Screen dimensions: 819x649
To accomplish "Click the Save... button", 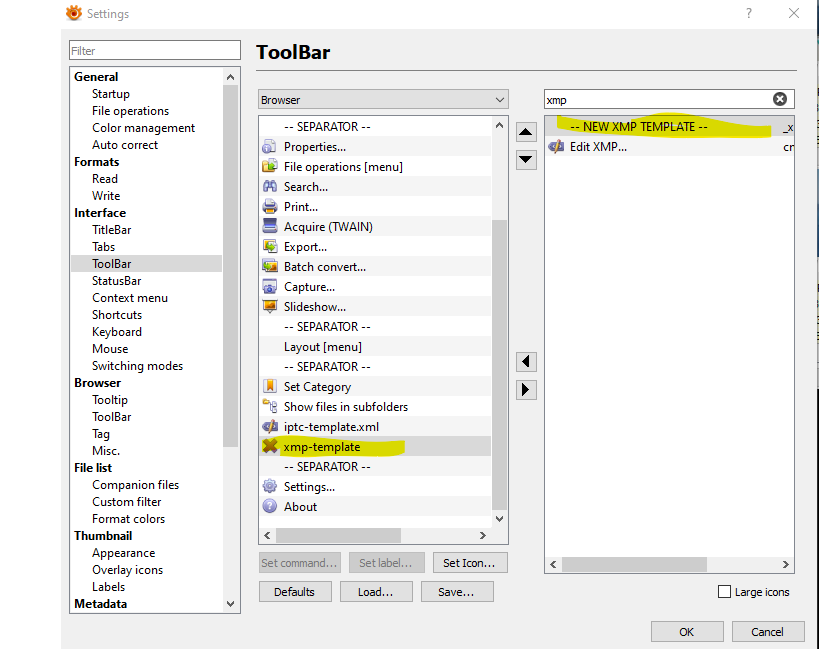I will click(457, 592).
